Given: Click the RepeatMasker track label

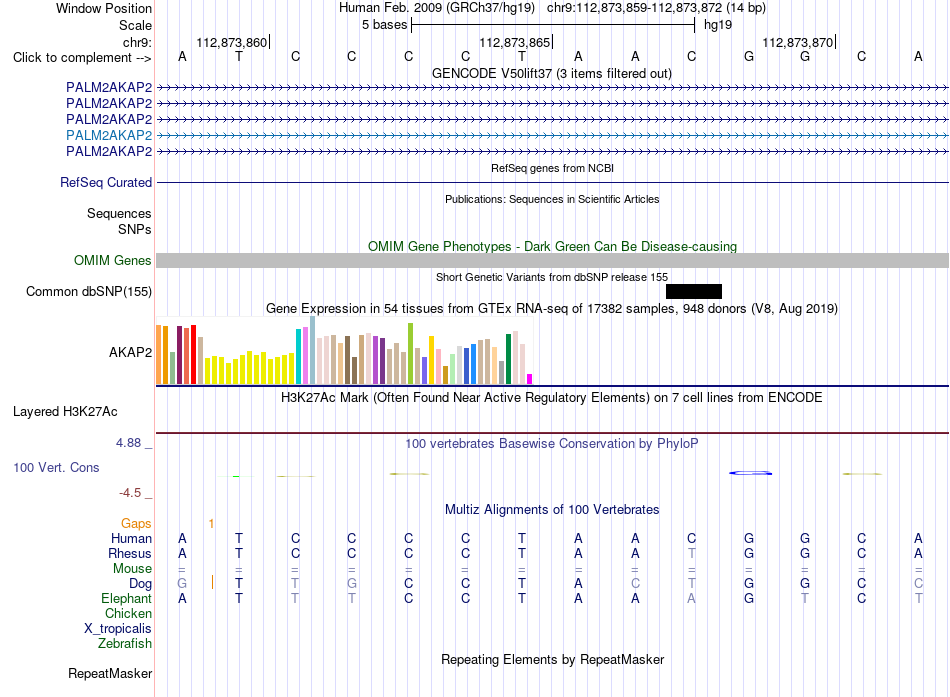Looking at the screenshot, I should [x=110, y=673].
